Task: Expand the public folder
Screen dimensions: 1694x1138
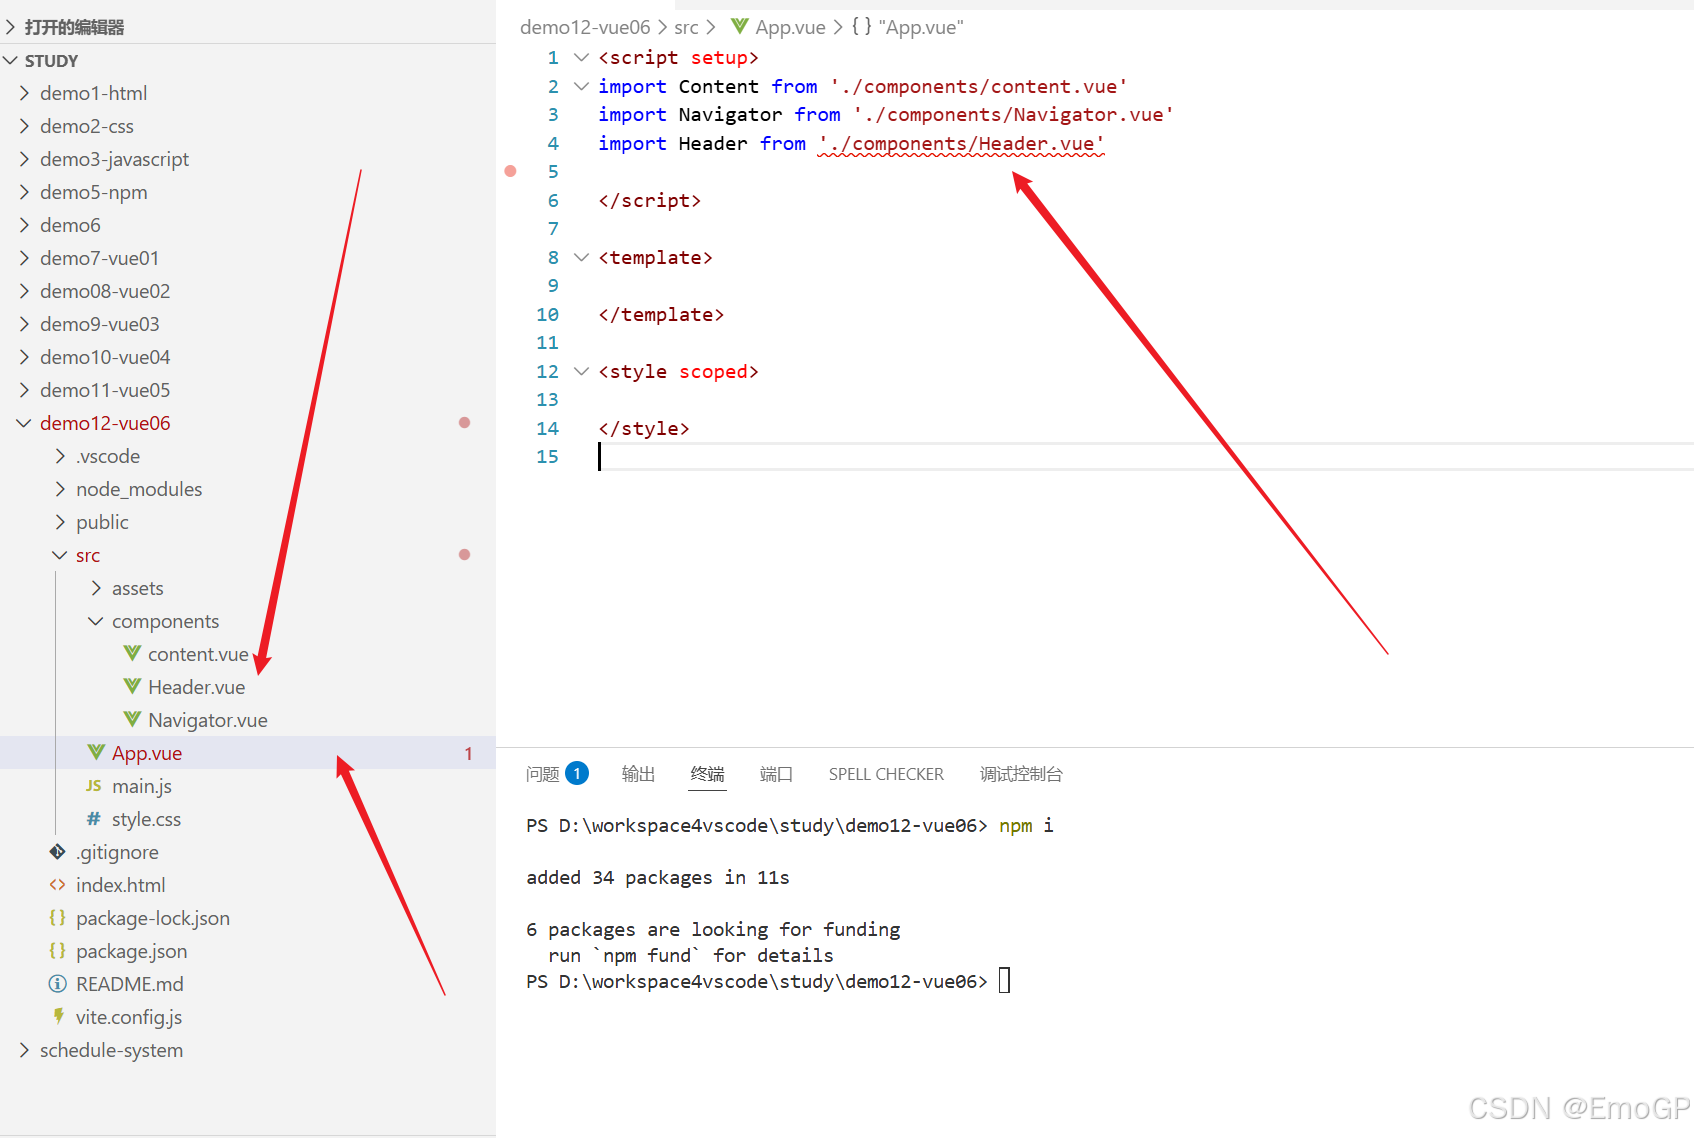Action: click(x=60, y=522)
